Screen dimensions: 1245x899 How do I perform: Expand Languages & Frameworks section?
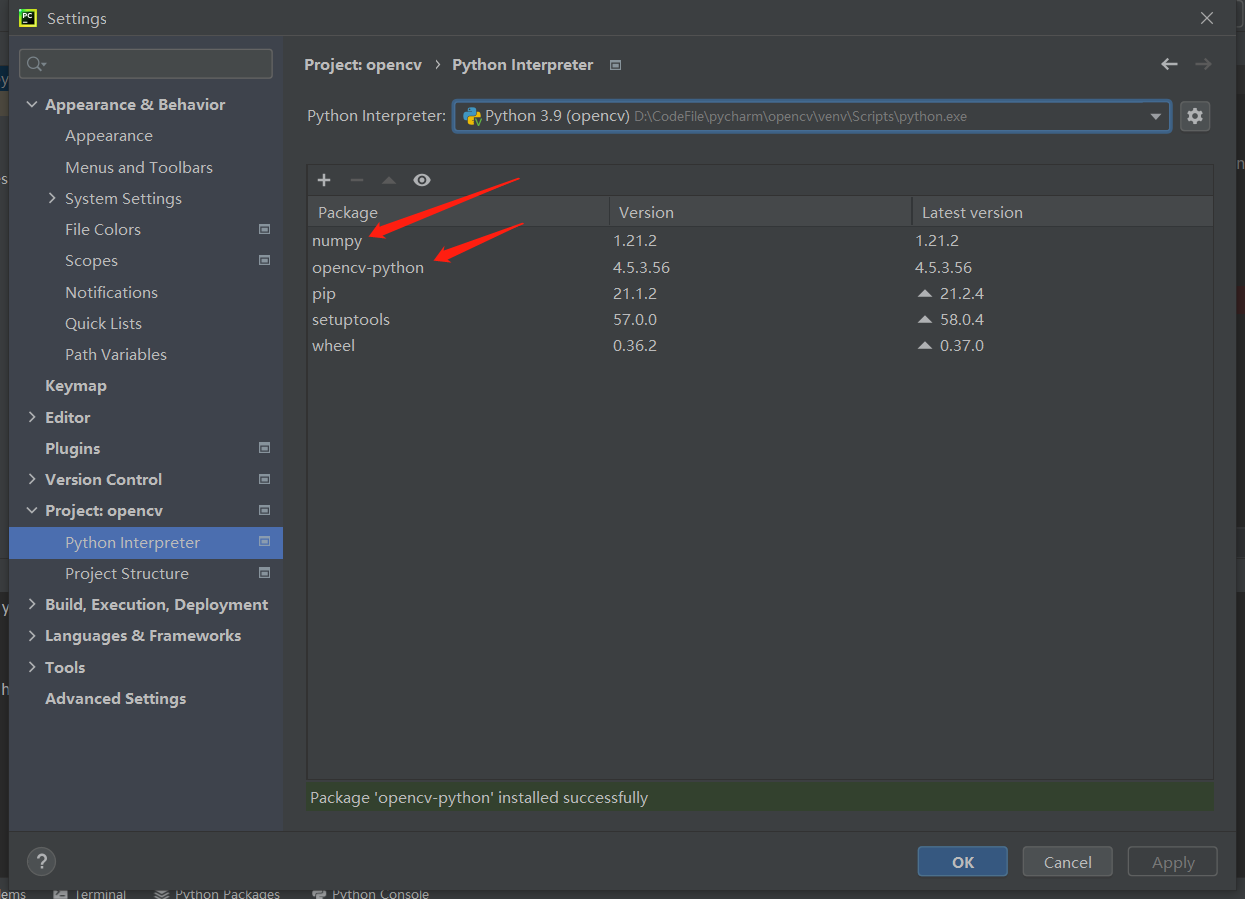[32, 635]
